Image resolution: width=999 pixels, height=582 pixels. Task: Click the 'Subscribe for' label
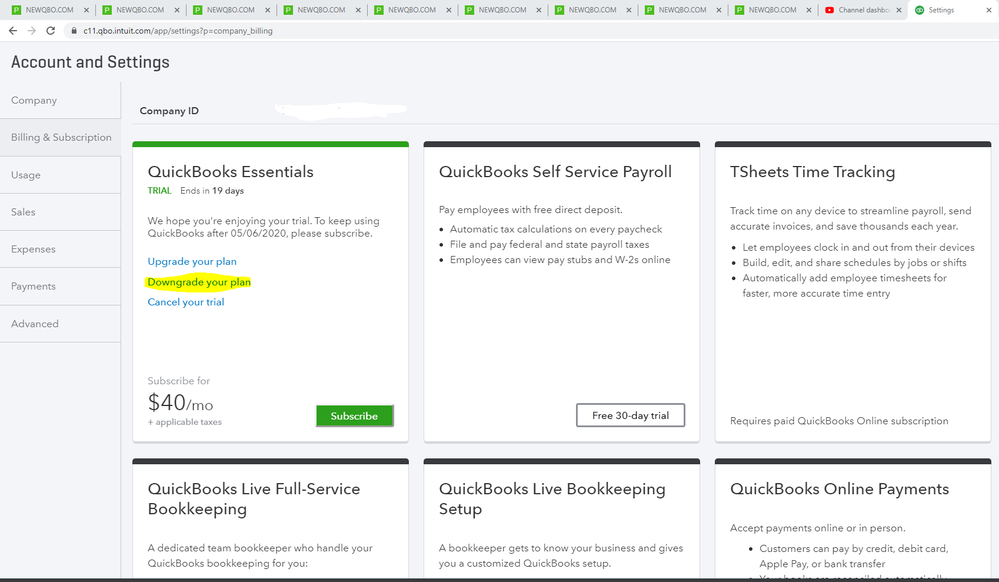178,381
